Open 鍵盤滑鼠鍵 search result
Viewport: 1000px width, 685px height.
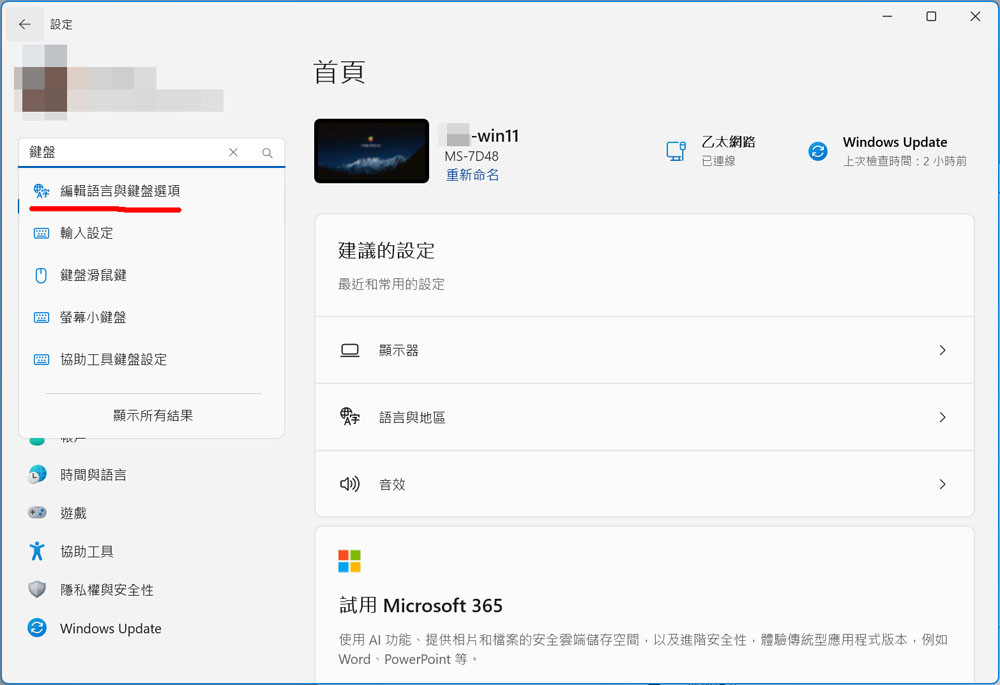[x=152, y=276]
